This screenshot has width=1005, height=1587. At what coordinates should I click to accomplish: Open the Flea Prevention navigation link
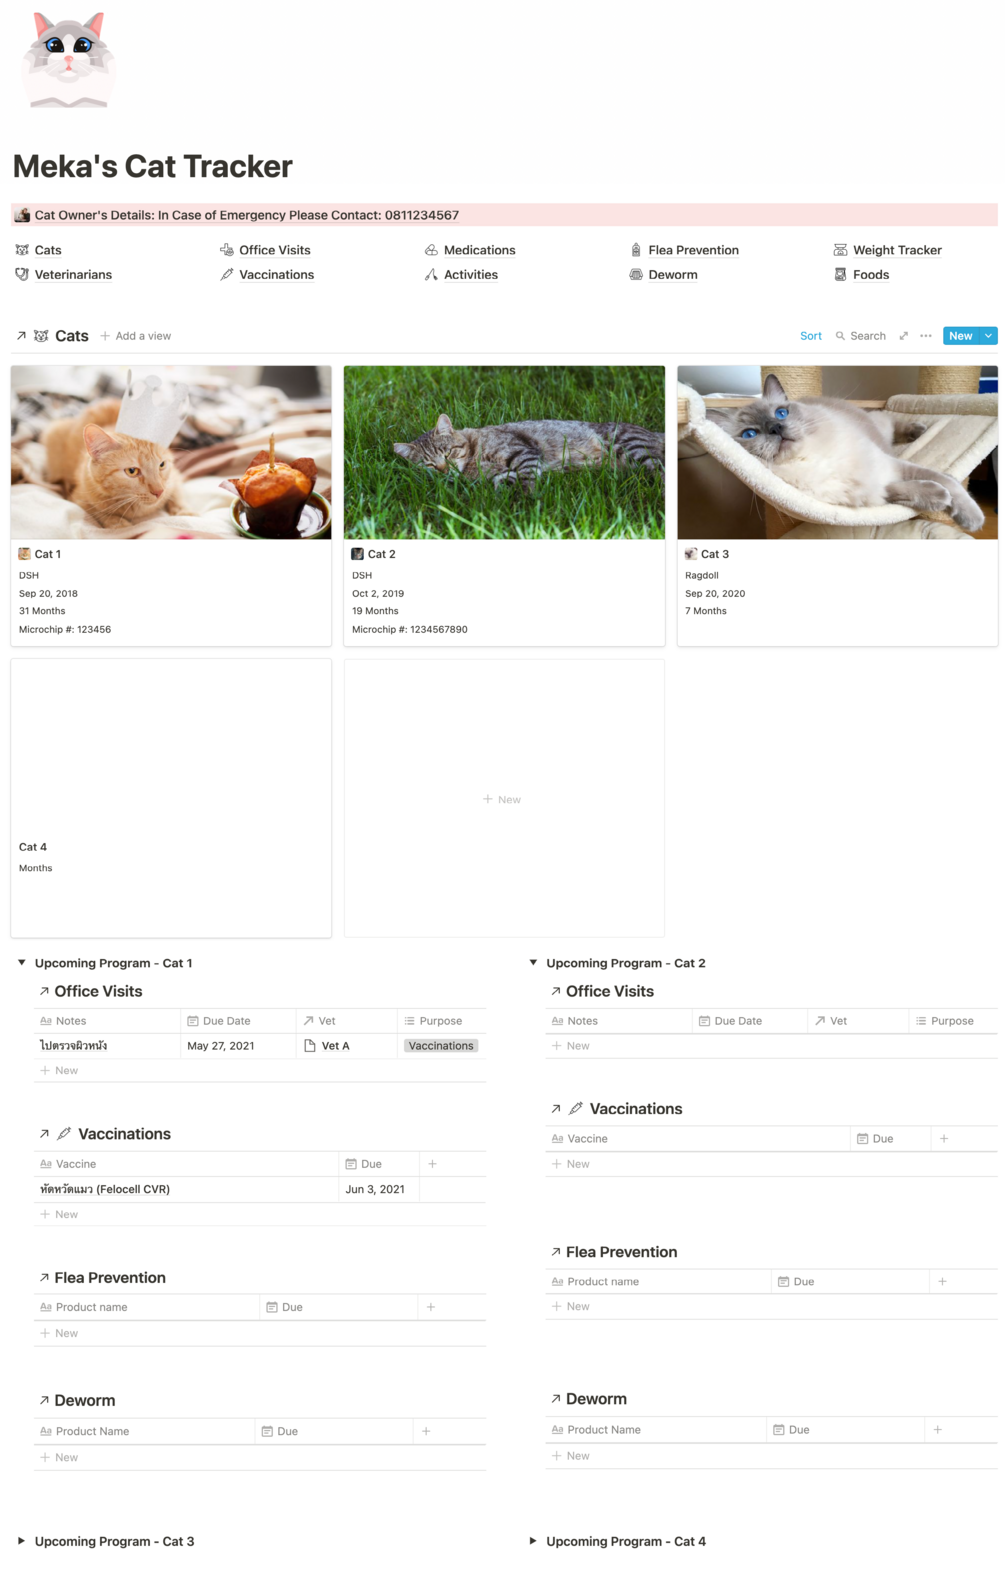(693, 250)
